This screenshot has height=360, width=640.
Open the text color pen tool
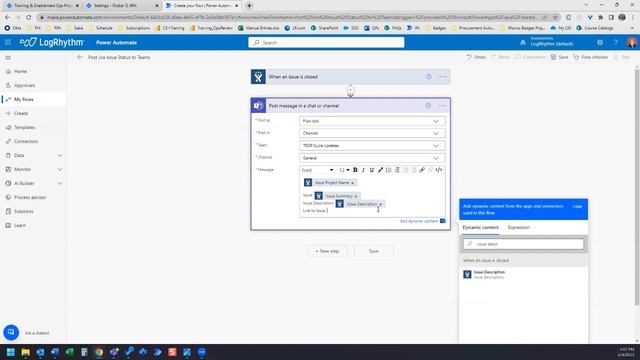[380, 170]
